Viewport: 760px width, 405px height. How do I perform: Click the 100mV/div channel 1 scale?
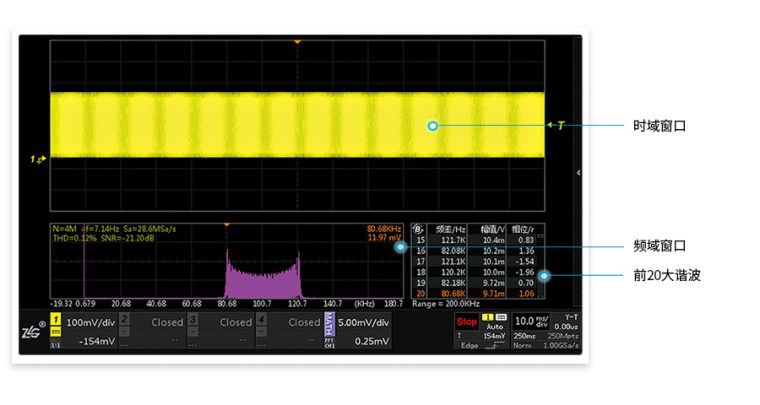pyautogui.click(x=90, y=323)
